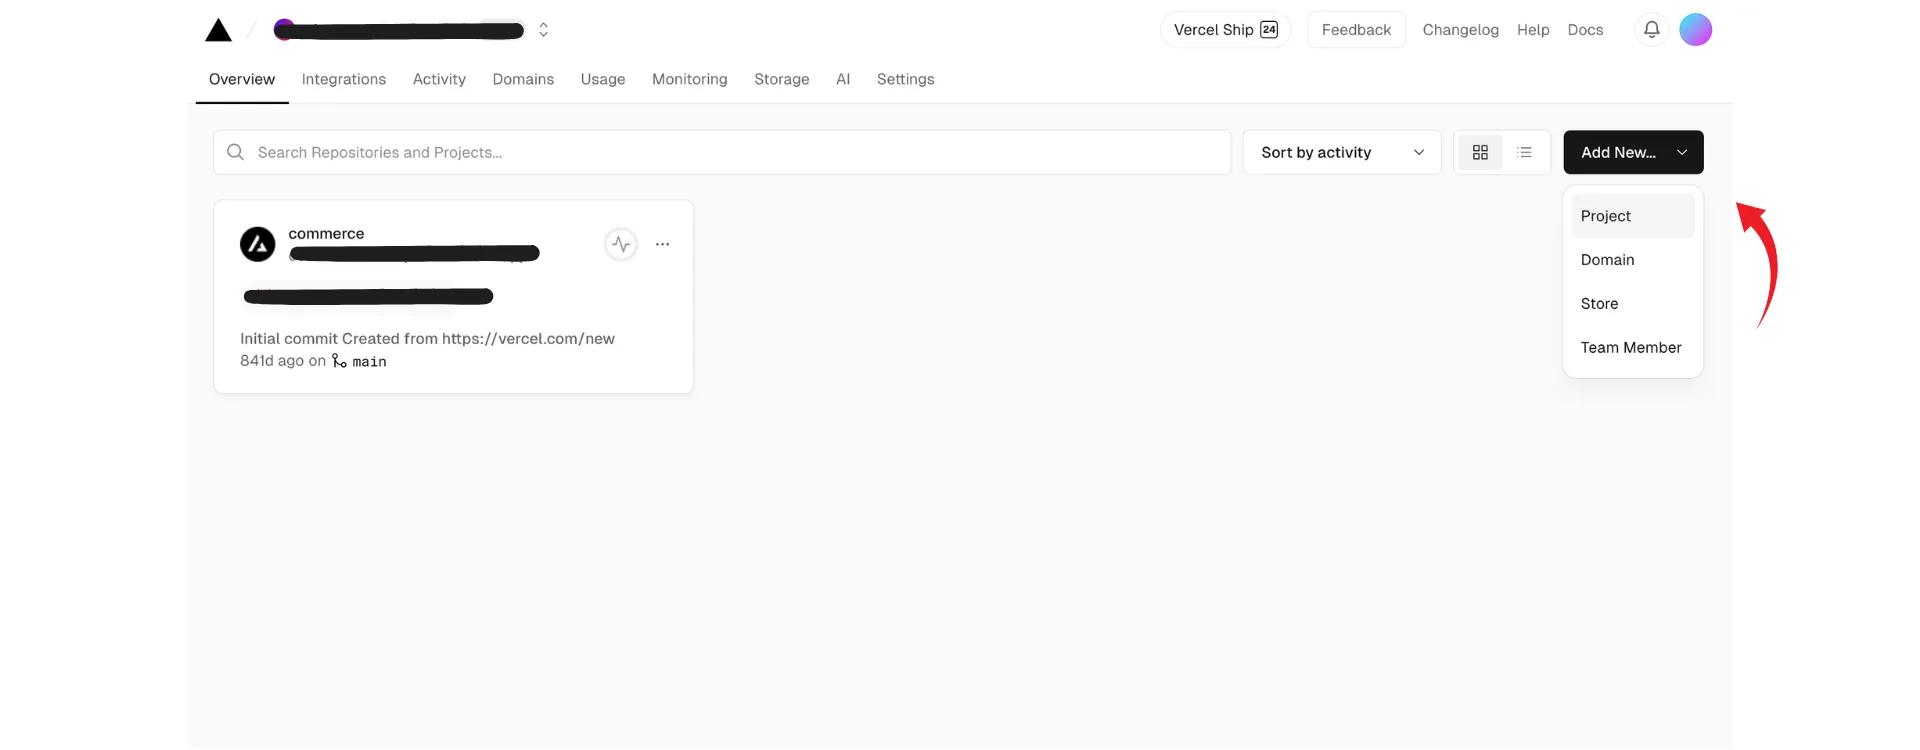The image size is (1920, 750).
Task: Switch to the Integrations tab
Action: [x=344, y=79]
